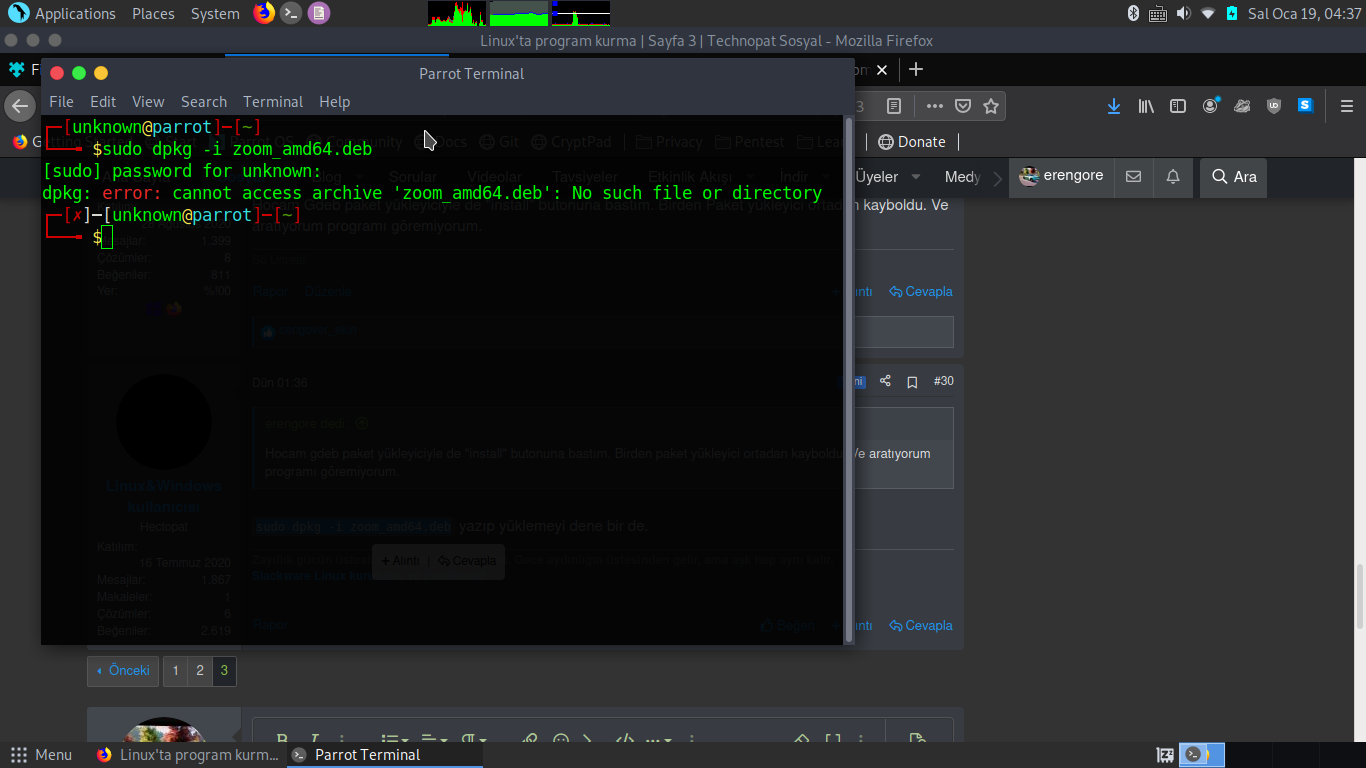Open the CPU system monitor graph

tap(457, 13)
